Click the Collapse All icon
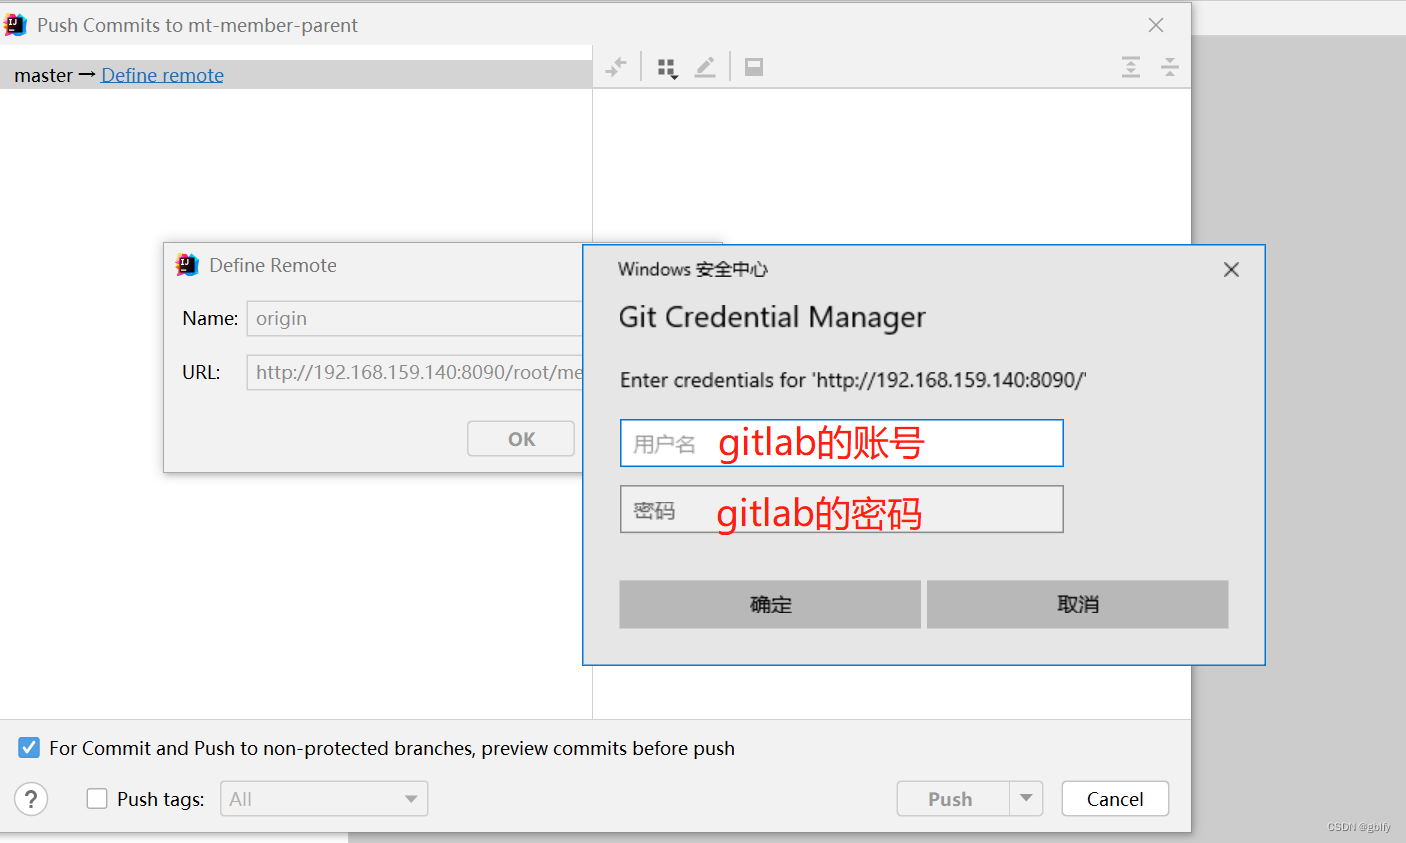Image resolution: width=1406 pixels, height=843 pixels. tap(1169, 67)
